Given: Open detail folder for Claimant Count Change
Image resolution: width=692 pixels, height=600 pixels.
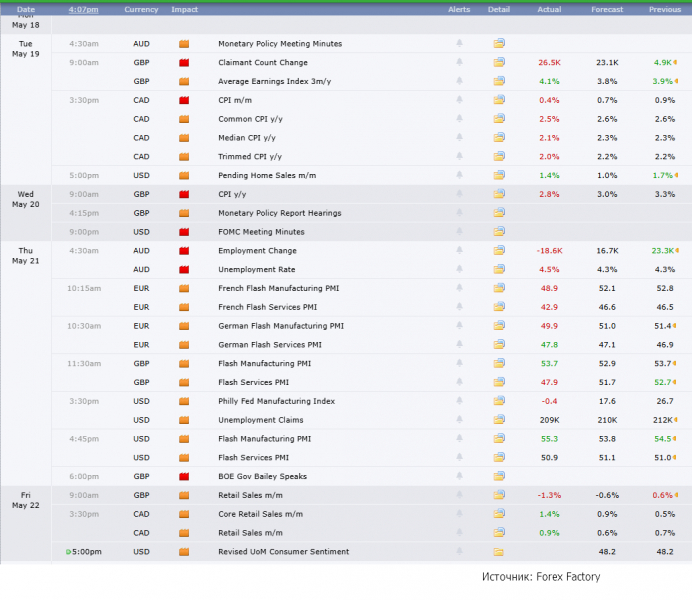Looking at the screenshot, I should coord(499,62).
